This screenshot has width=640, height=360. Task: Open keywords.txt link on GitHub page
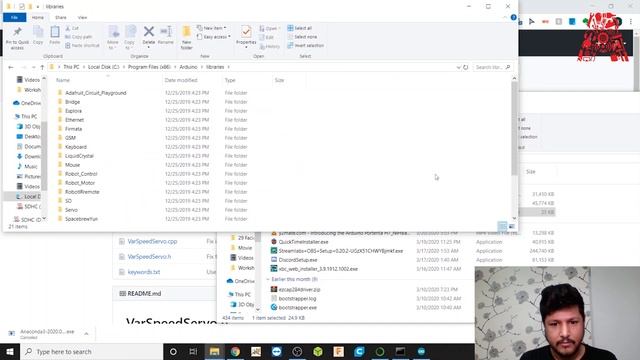pyautogui.click(x=144, y=272)
